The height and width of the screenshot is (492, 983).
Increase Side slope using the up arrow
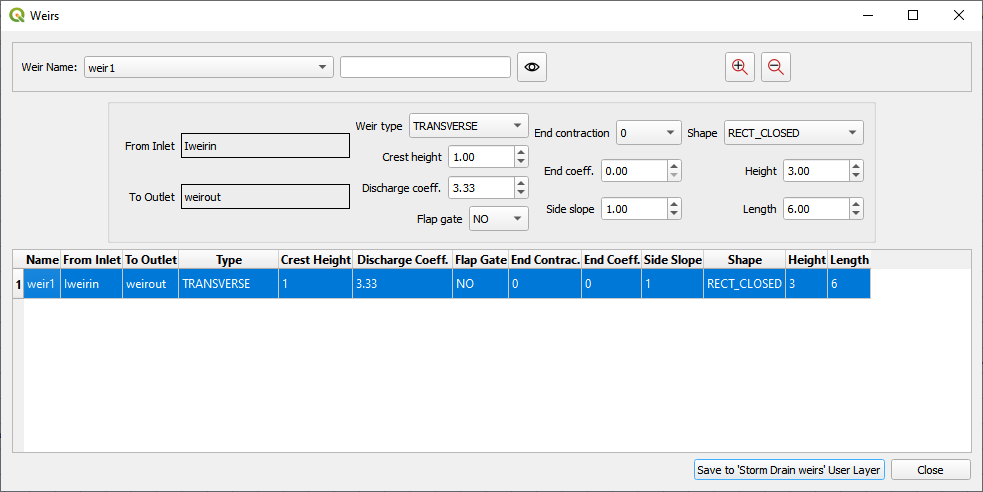[674, 204]
